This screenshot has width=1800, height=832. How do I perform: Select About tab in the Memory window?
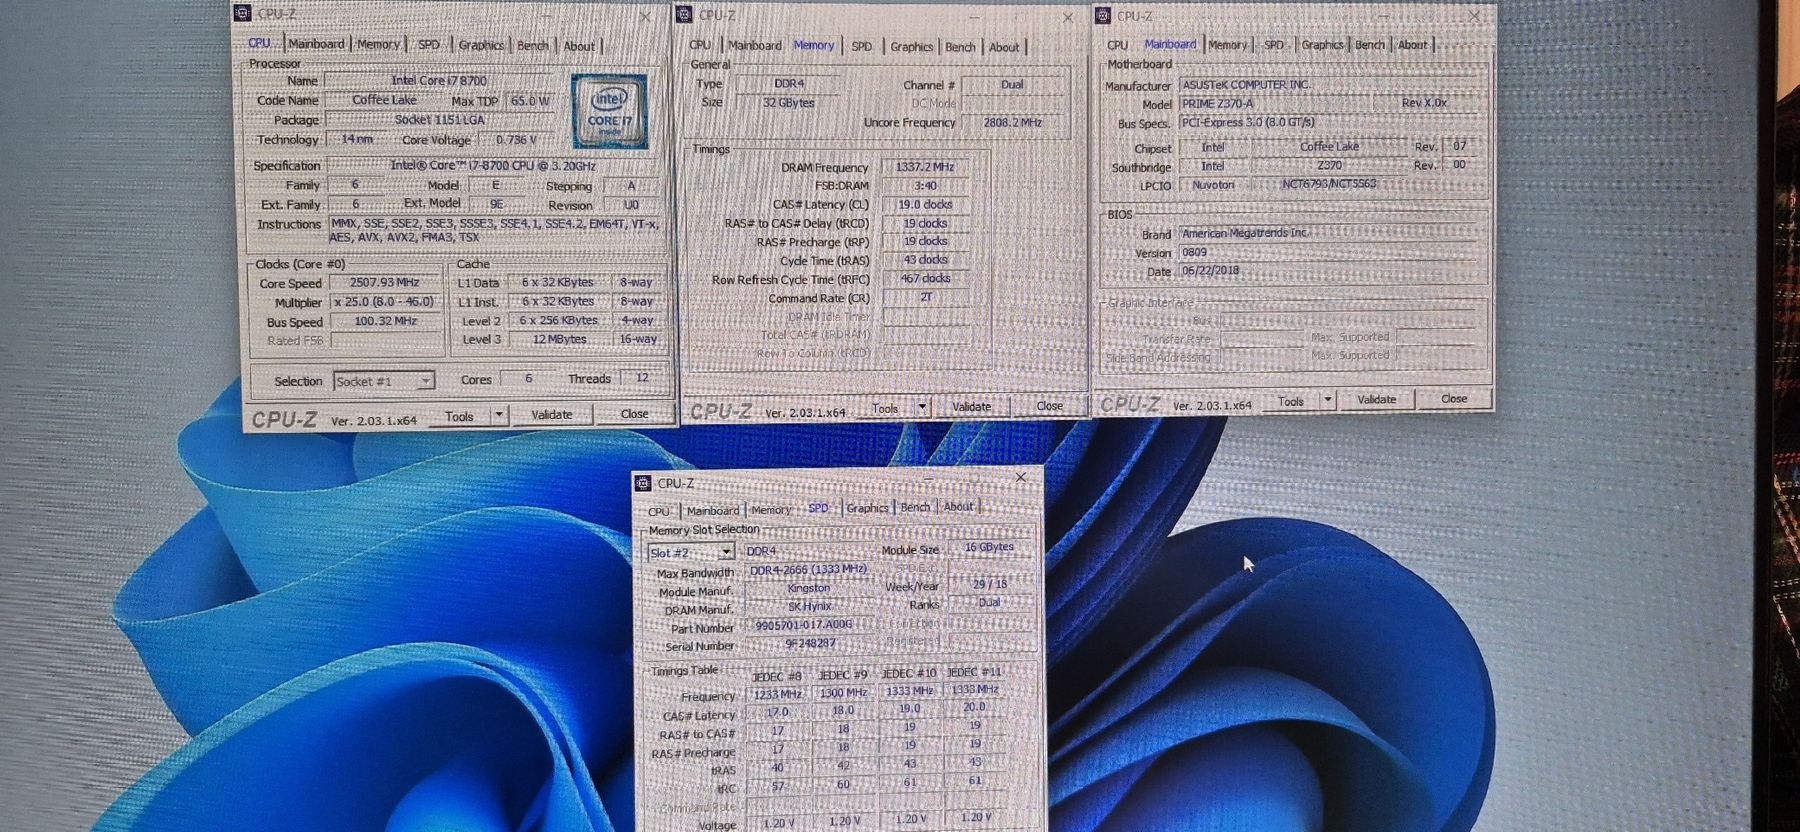[1004, 47]
